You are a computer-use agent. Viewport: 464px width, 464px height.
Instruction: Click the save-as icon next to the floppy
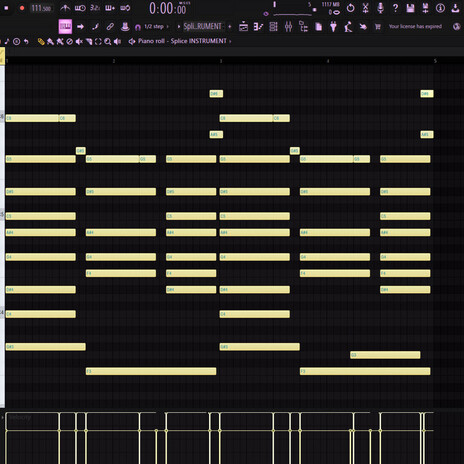[x=425, y=8]
